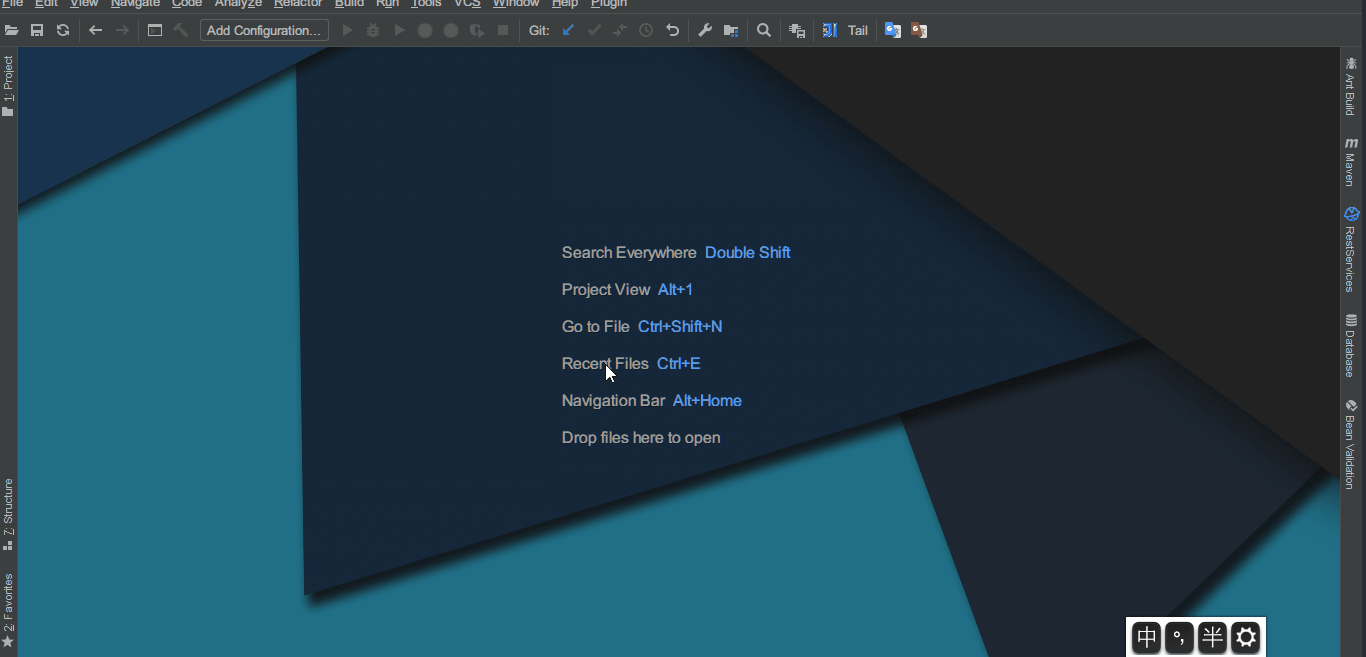Click the Save All disk icon
The width and height of the screenshot is (1366, 657).
pyautogui.click(x=37, y=30)
